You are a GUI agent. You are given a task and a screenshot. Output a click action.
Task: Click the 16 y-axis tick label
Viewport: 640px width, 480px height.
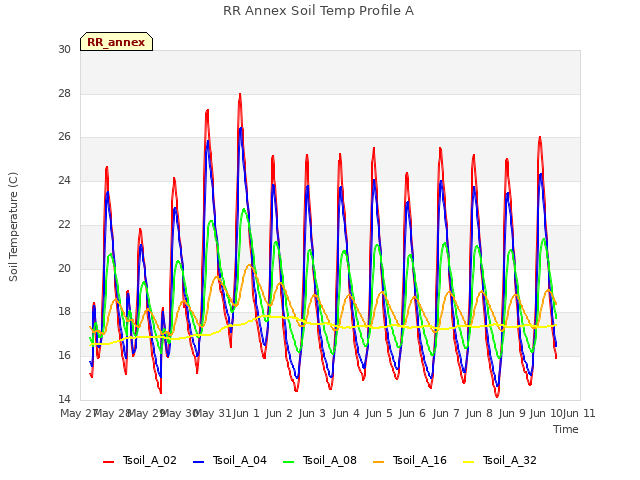tap(64, 356)
